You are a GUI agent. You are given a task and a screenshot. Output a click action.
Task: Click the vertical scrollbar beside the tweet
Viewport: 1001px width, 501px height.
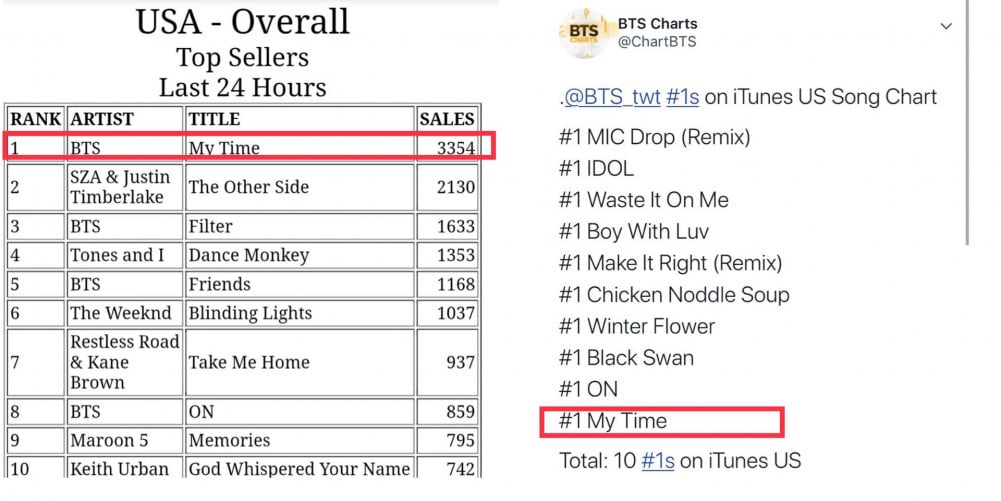[x=968, y=121]
